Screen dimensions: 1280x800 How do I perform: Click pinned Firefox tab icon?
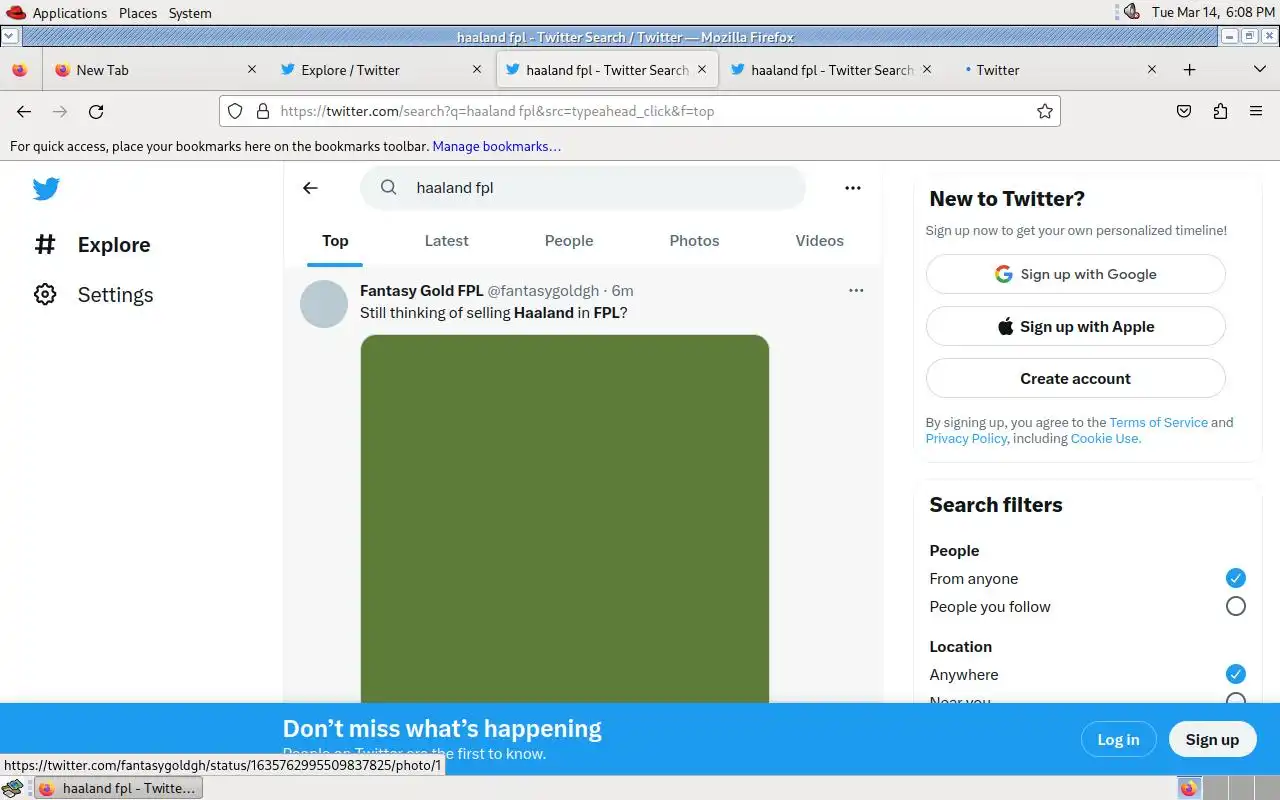[20, 70]
